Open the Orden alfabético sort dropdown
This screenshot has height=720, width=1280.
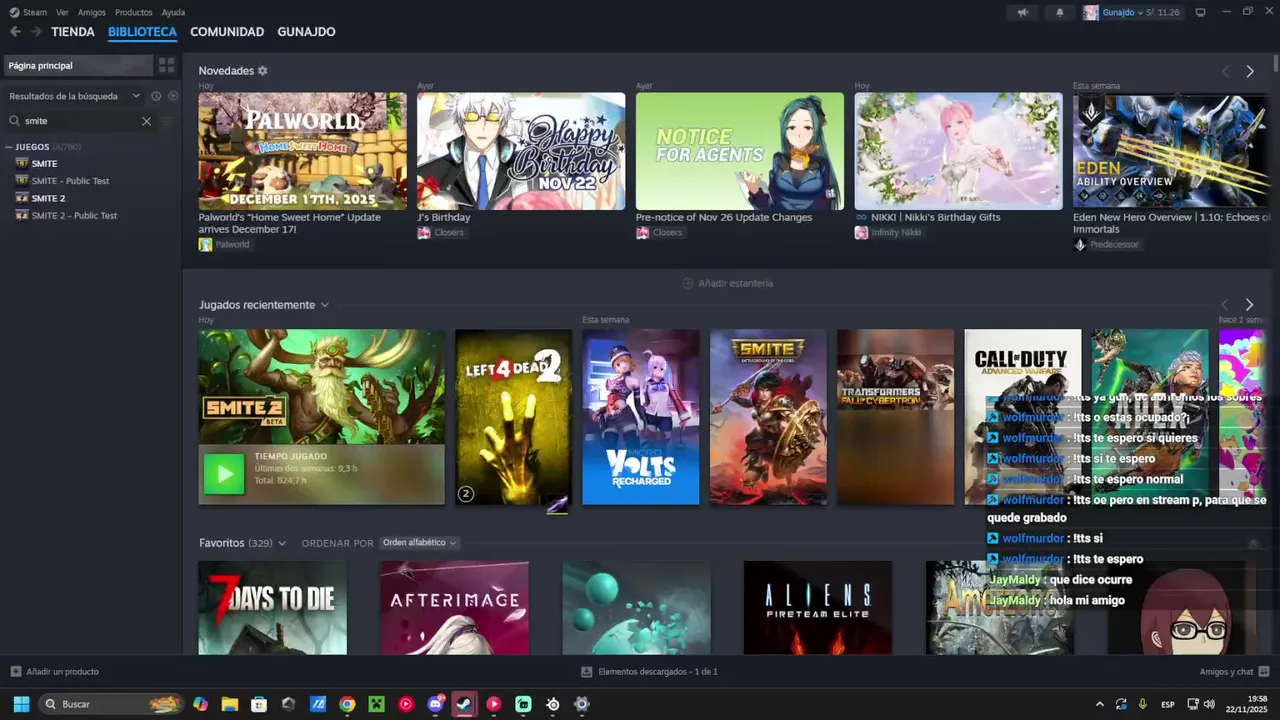coord(419,543)
